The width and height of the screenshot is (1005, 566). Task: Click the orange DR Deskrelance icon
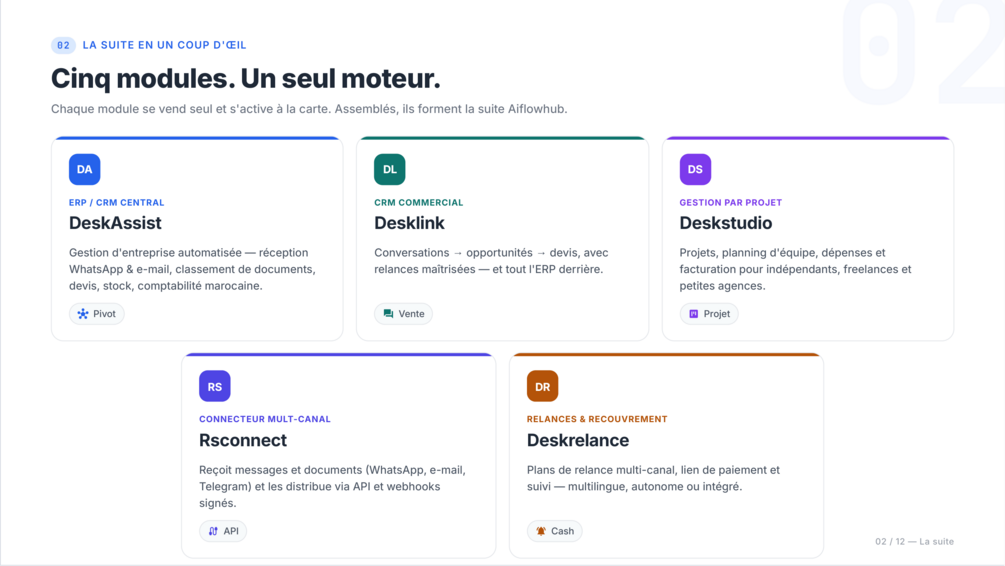tap(542, 386)
